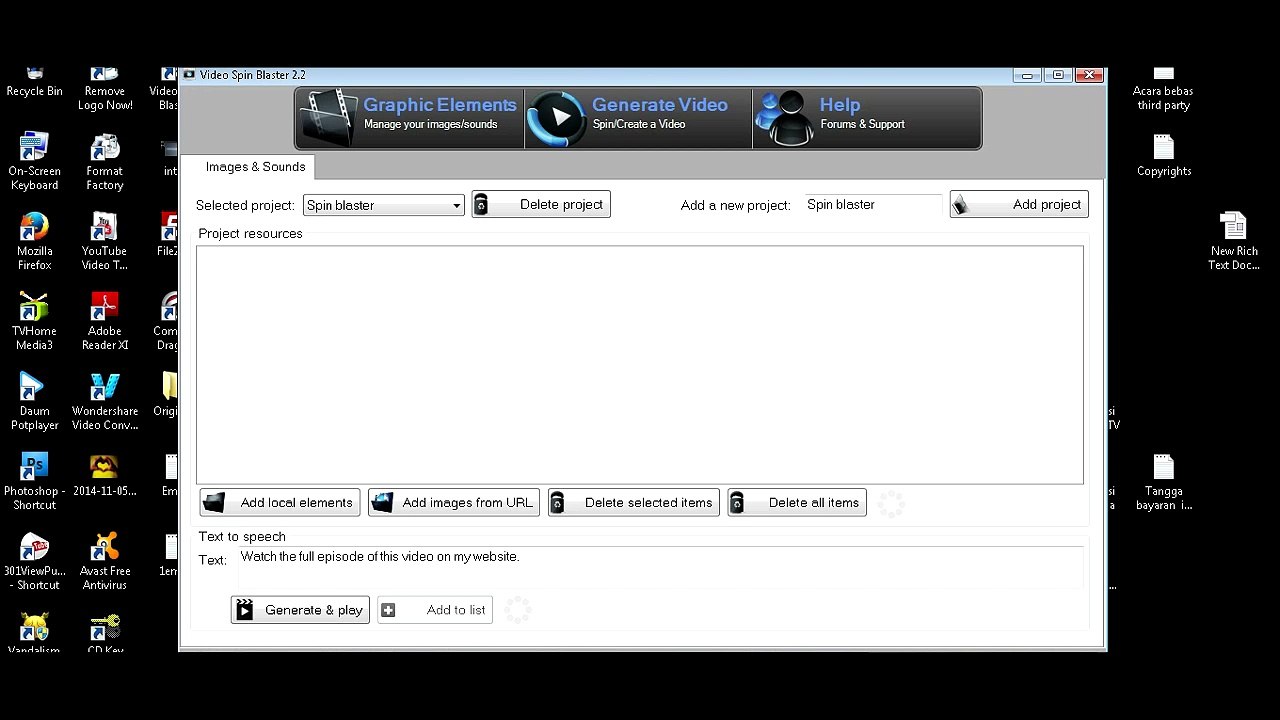Open the Generate Video section

(638, 118)
